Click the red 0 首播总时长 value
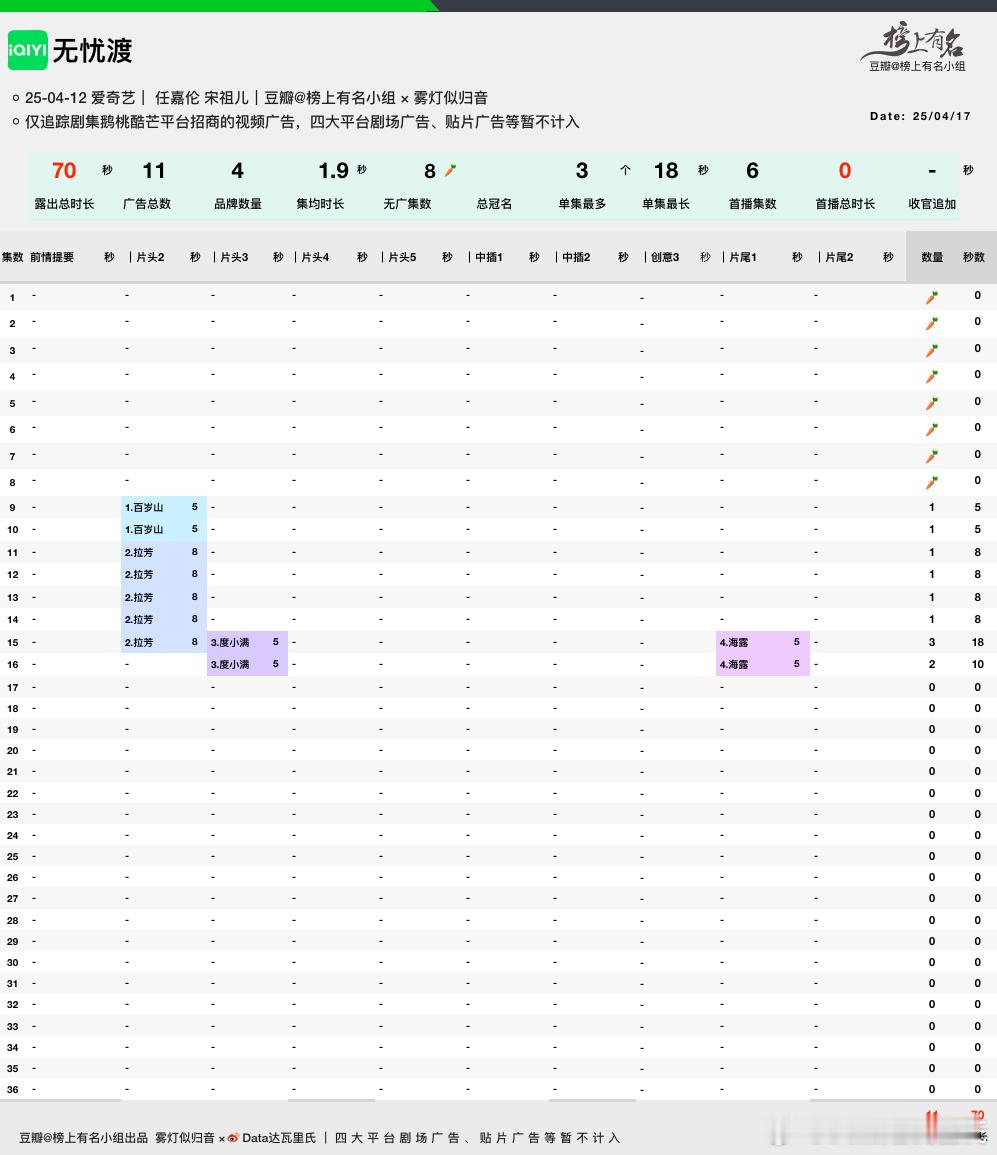 click(x=845, y=171)
